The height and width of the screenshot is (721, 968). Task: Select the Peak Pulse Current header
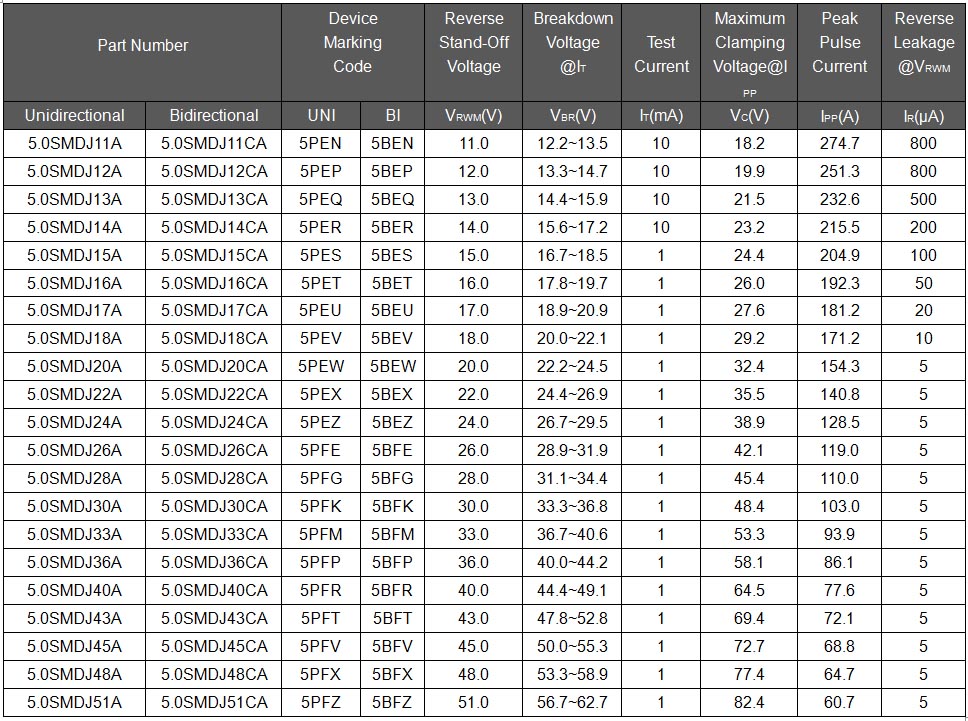(839, 43)
